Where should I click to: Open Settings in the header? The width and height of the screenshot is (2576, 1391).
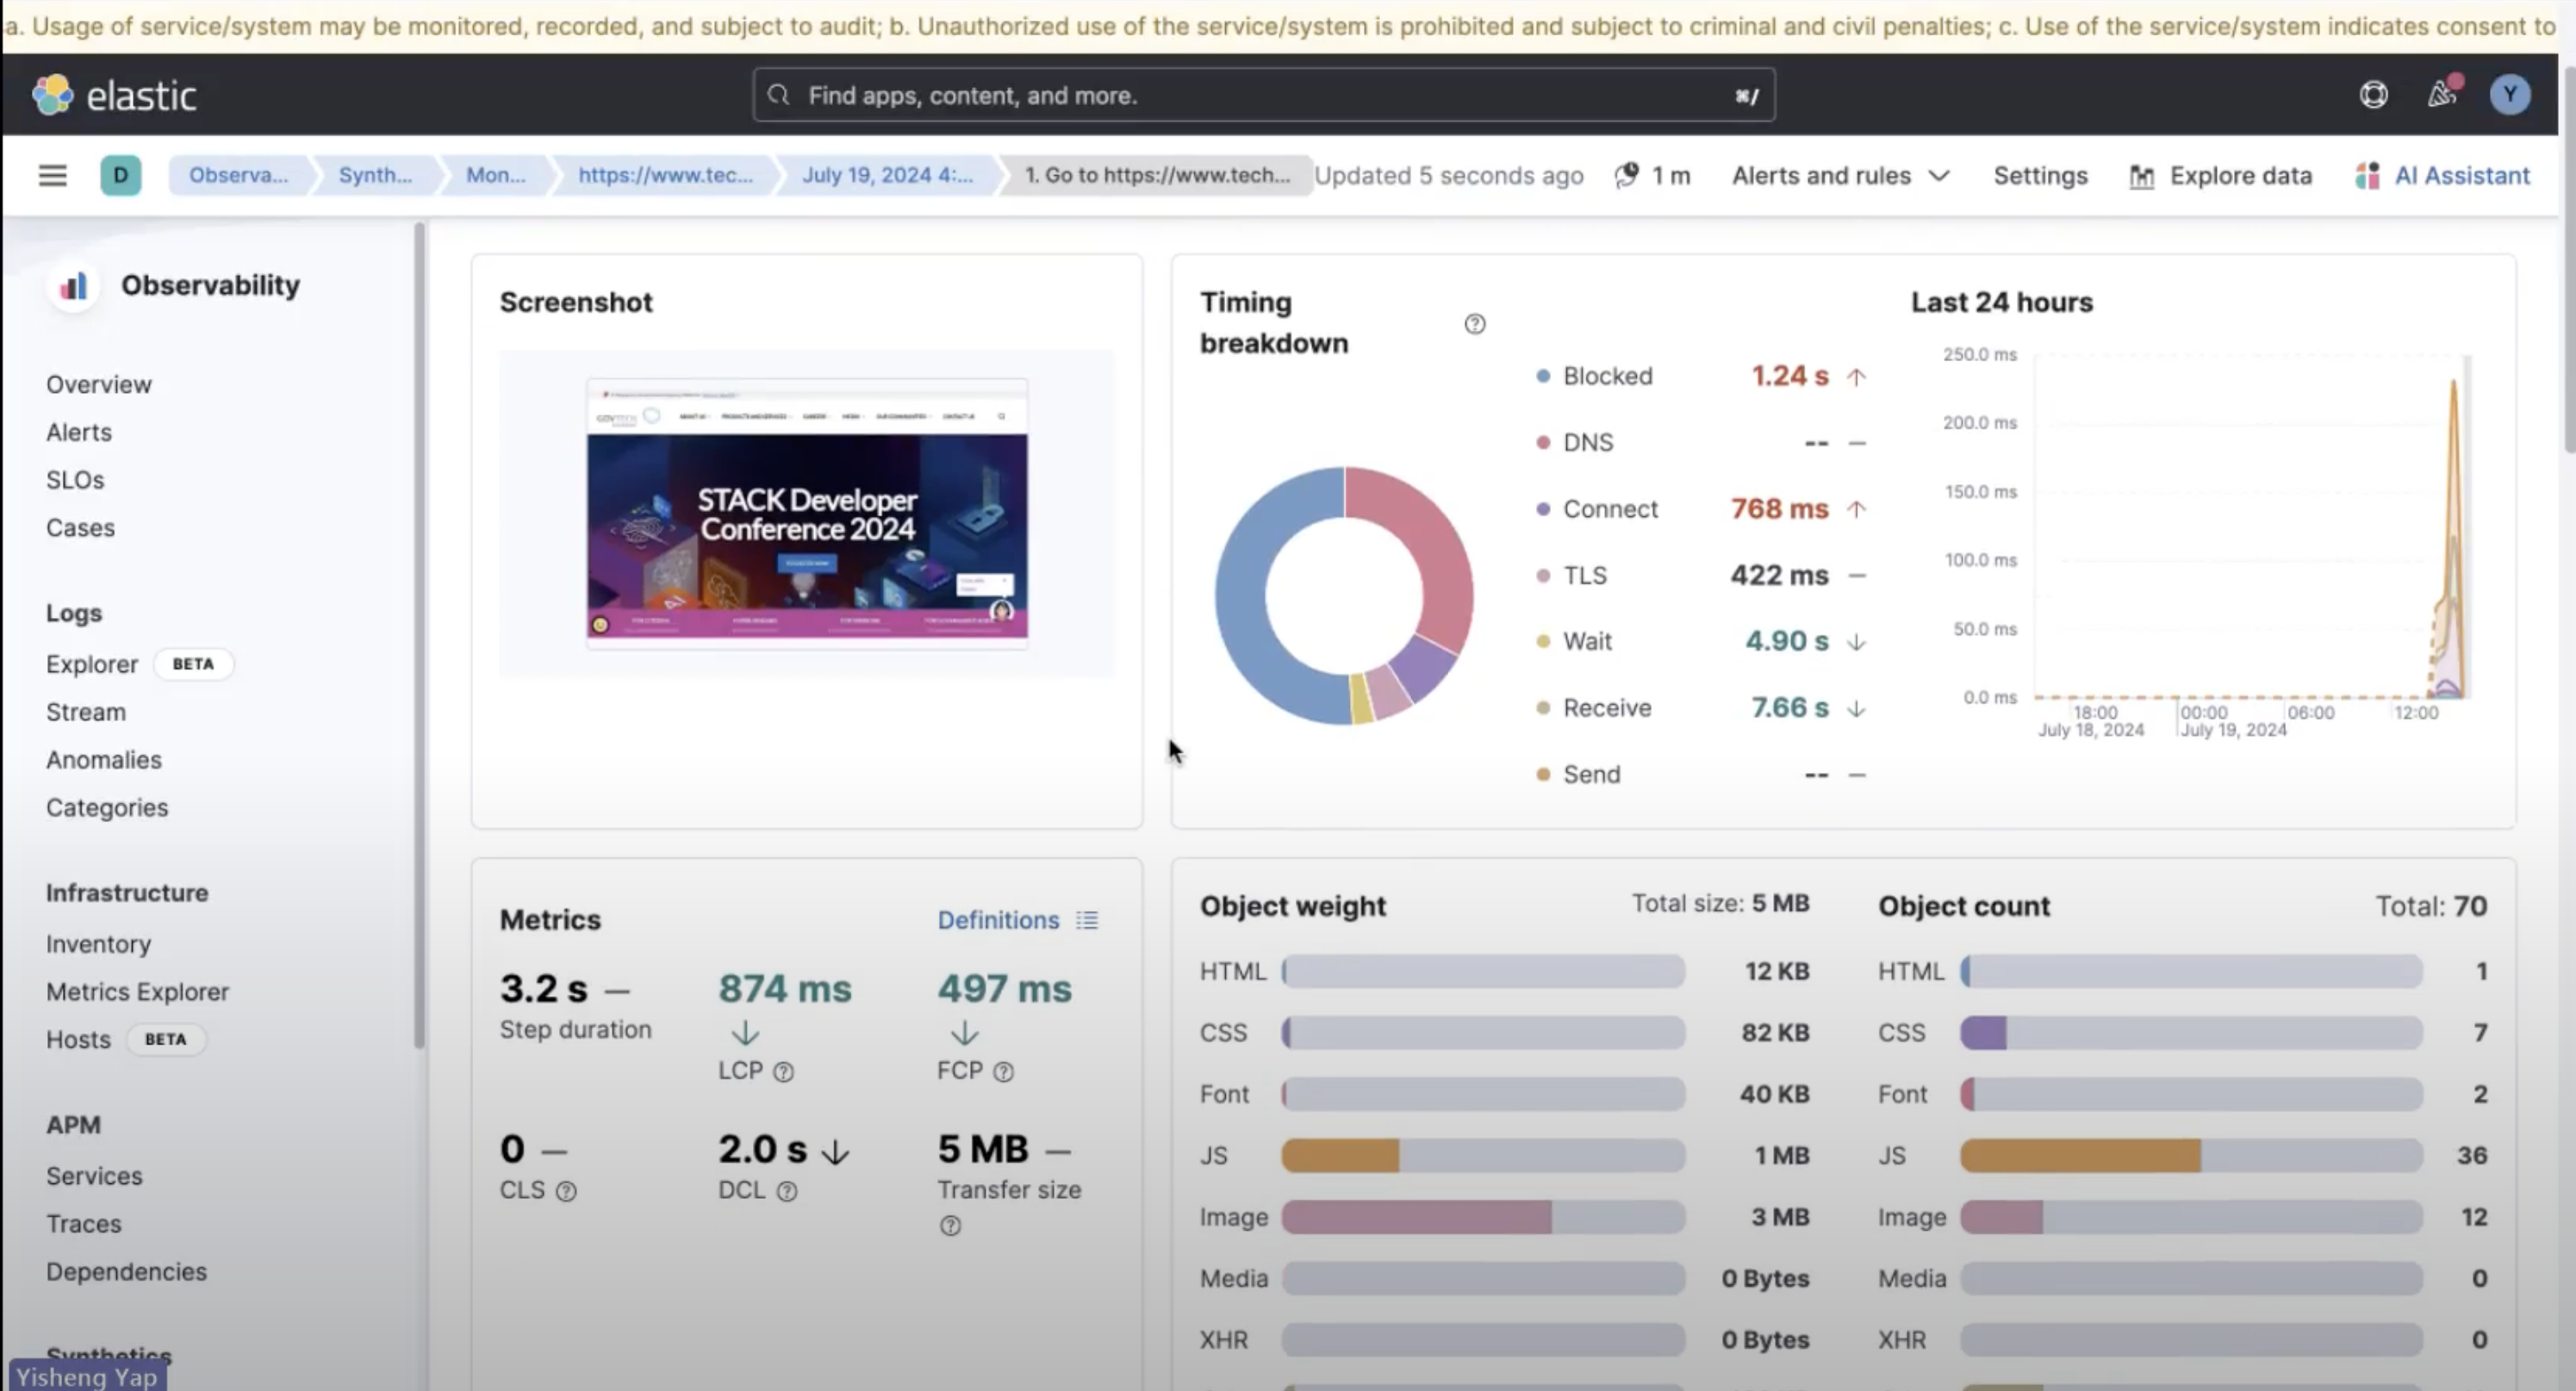(2040, 176)
